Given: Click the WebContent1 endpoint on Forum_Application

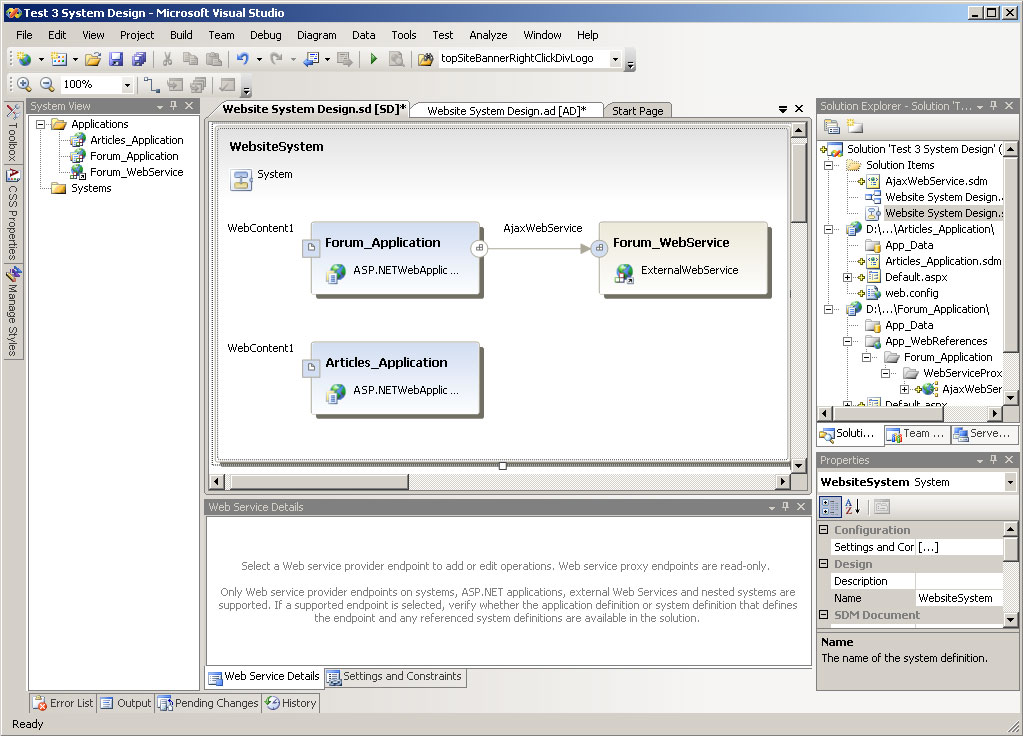Looking at the screenshot, I should pos(311,248).
